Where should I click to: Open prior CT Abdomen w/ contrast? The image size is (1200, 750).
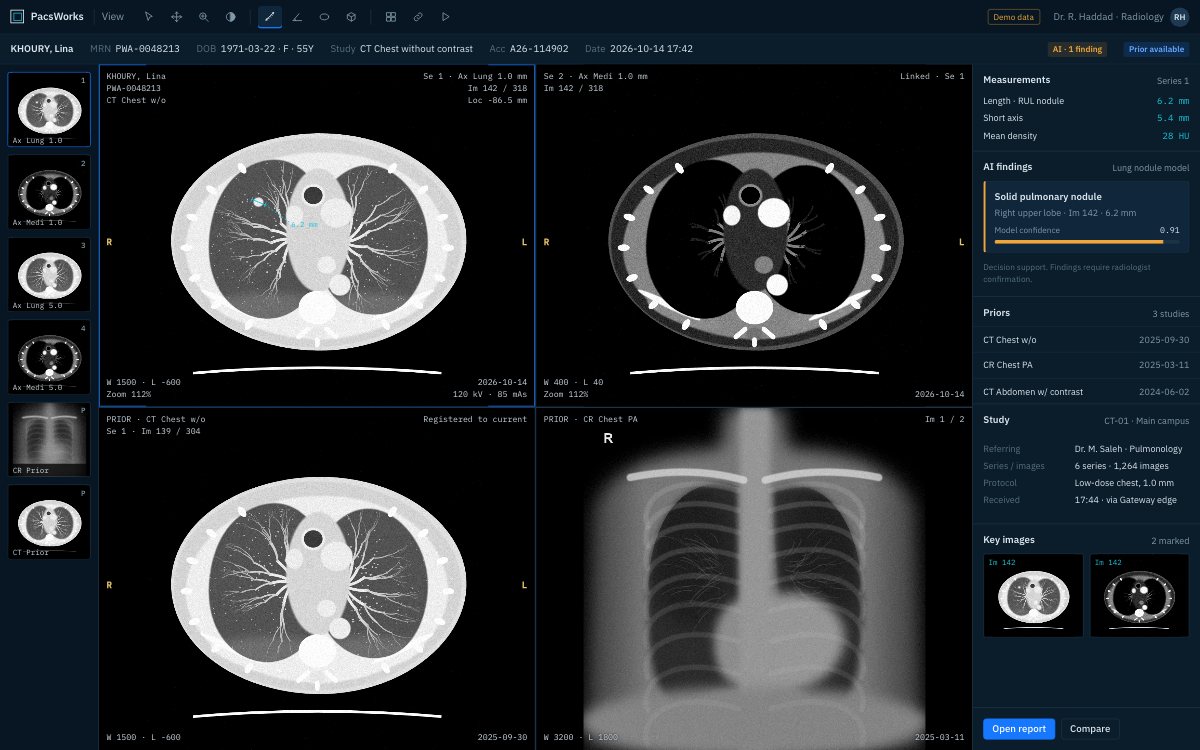[1086, 391]
